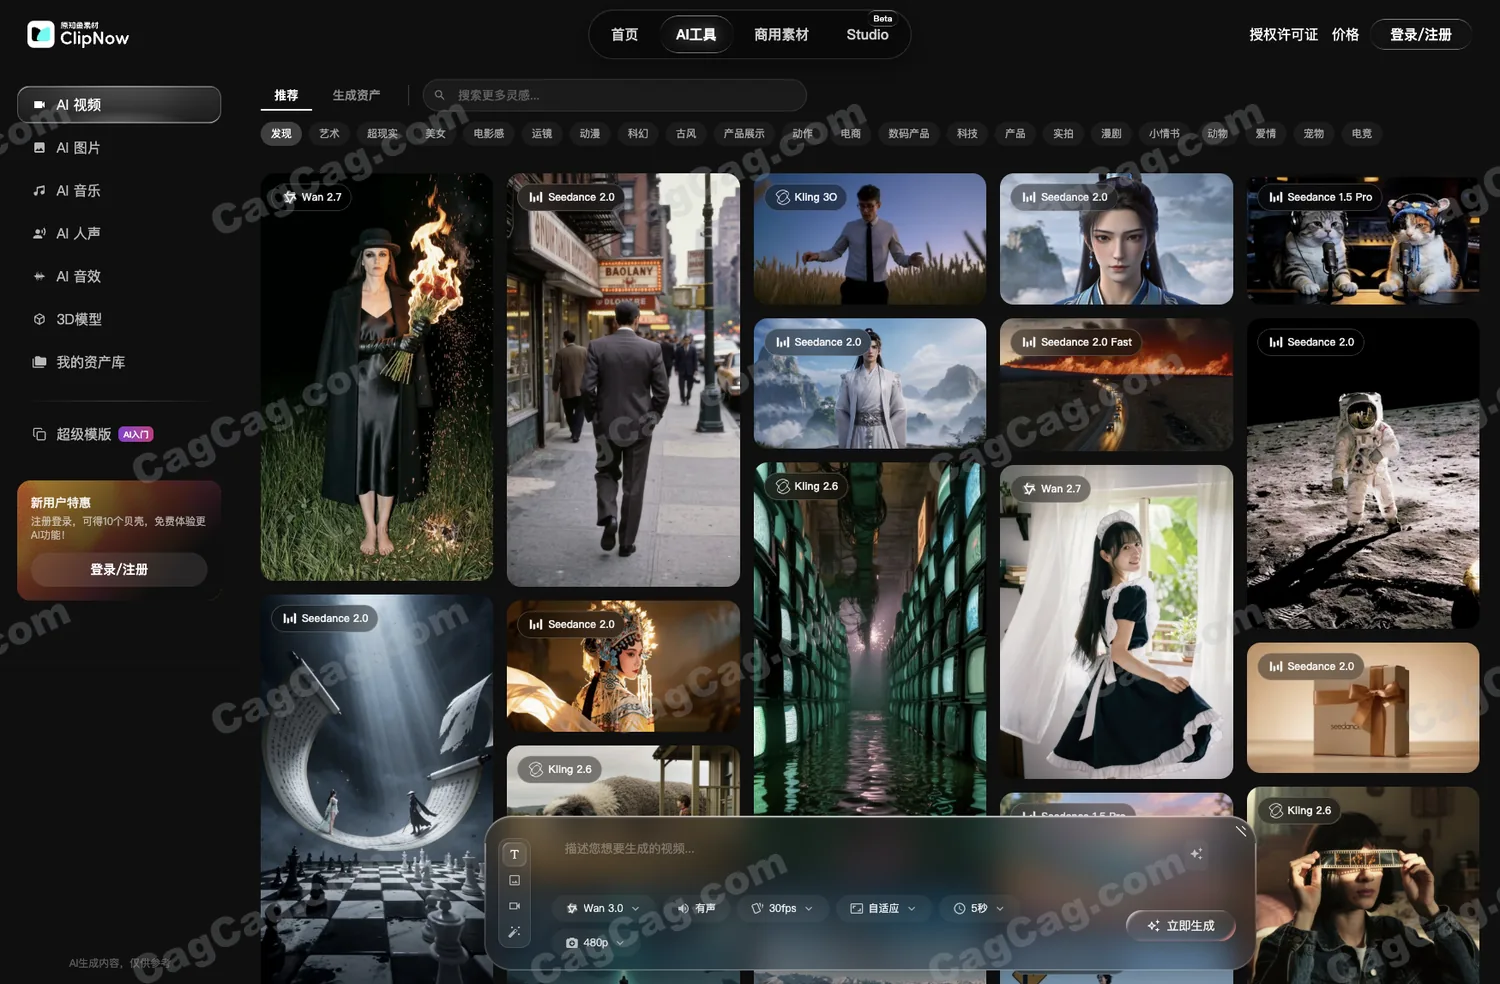The width and height of the screenshot is (1500, 984).
Task: Open the Seedance 1.5 Pro cats thumbnail
Action: coord(1363,239)
